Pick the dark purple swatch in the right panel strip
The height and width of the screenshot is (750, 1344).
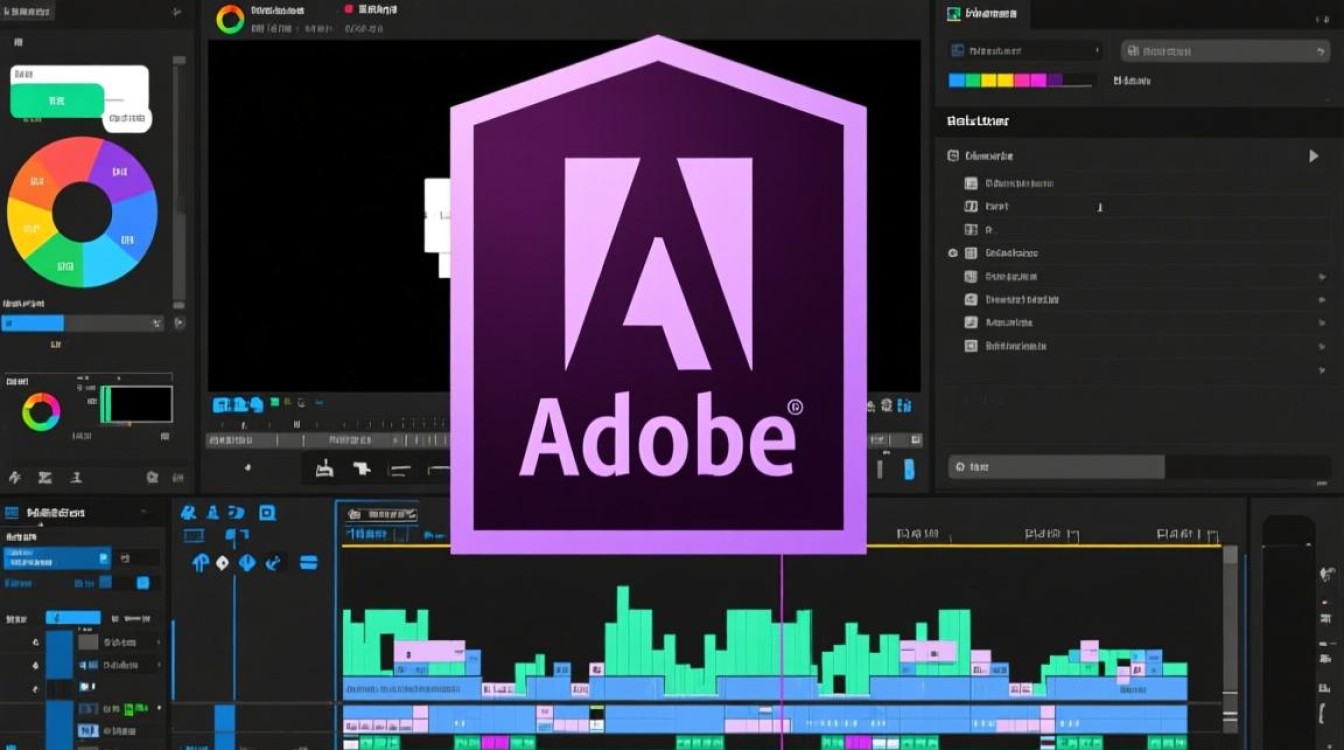tap(1055, 80)
